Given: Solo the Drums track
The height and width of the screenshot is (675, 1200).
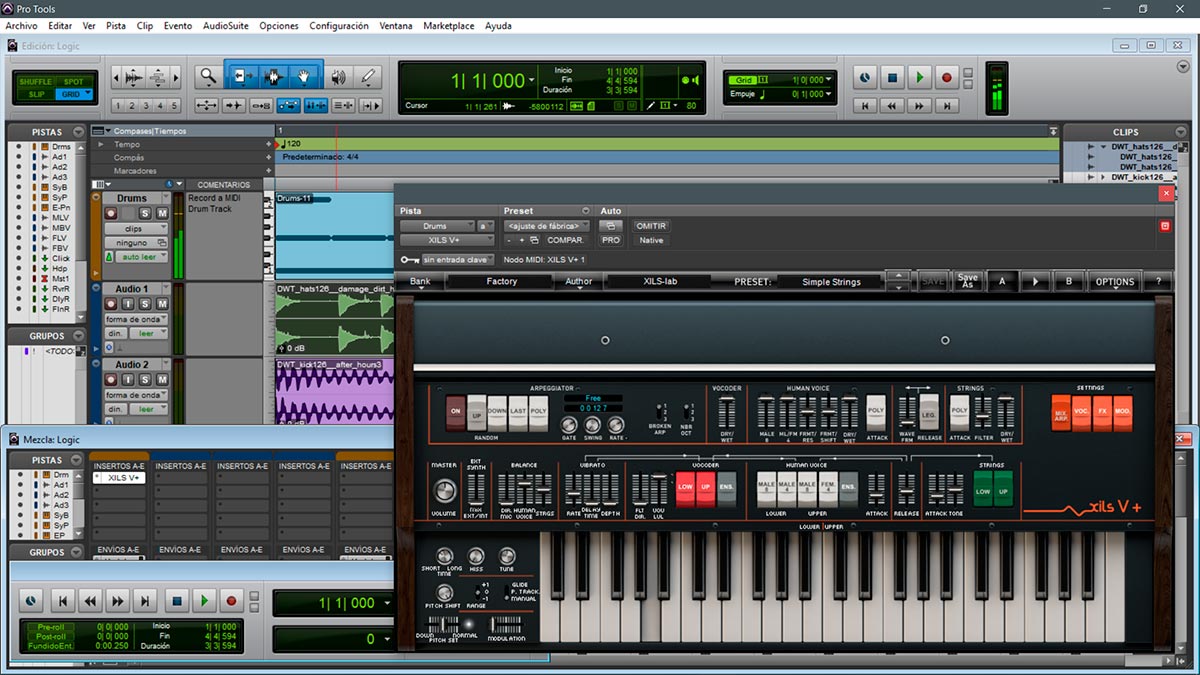Looking at the screenshot, I should [x=145, y=214].
